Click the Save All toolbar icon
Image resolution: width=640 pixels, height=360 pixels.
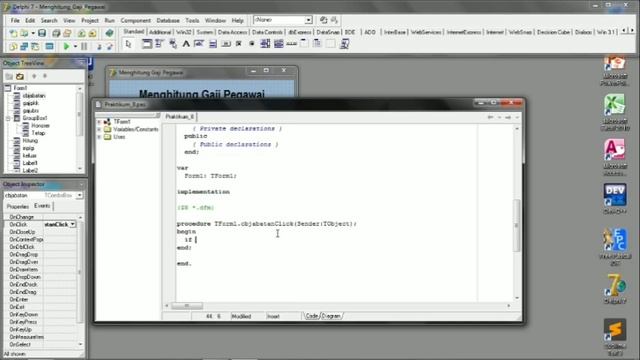pos(56,33)
